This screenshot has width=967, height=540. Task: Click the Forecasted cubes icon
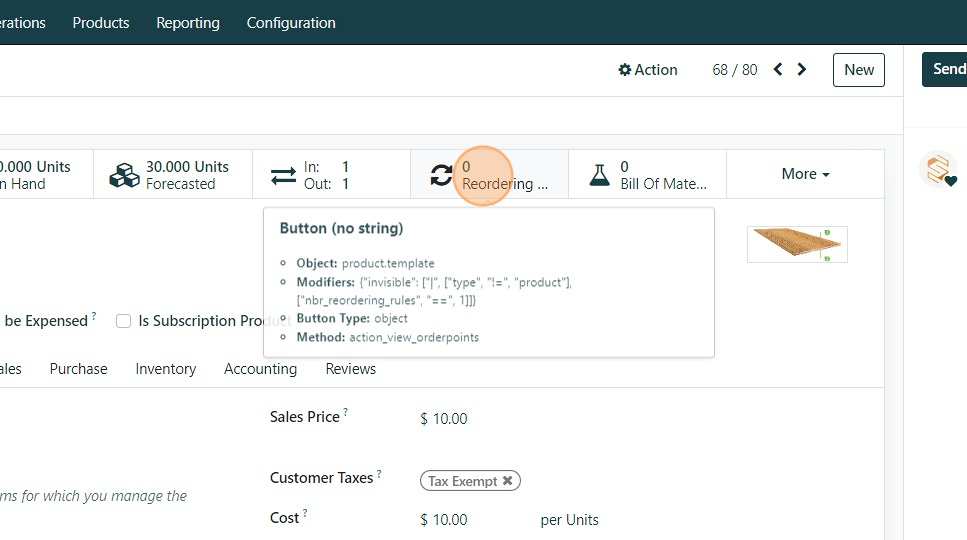pos(124,176)
